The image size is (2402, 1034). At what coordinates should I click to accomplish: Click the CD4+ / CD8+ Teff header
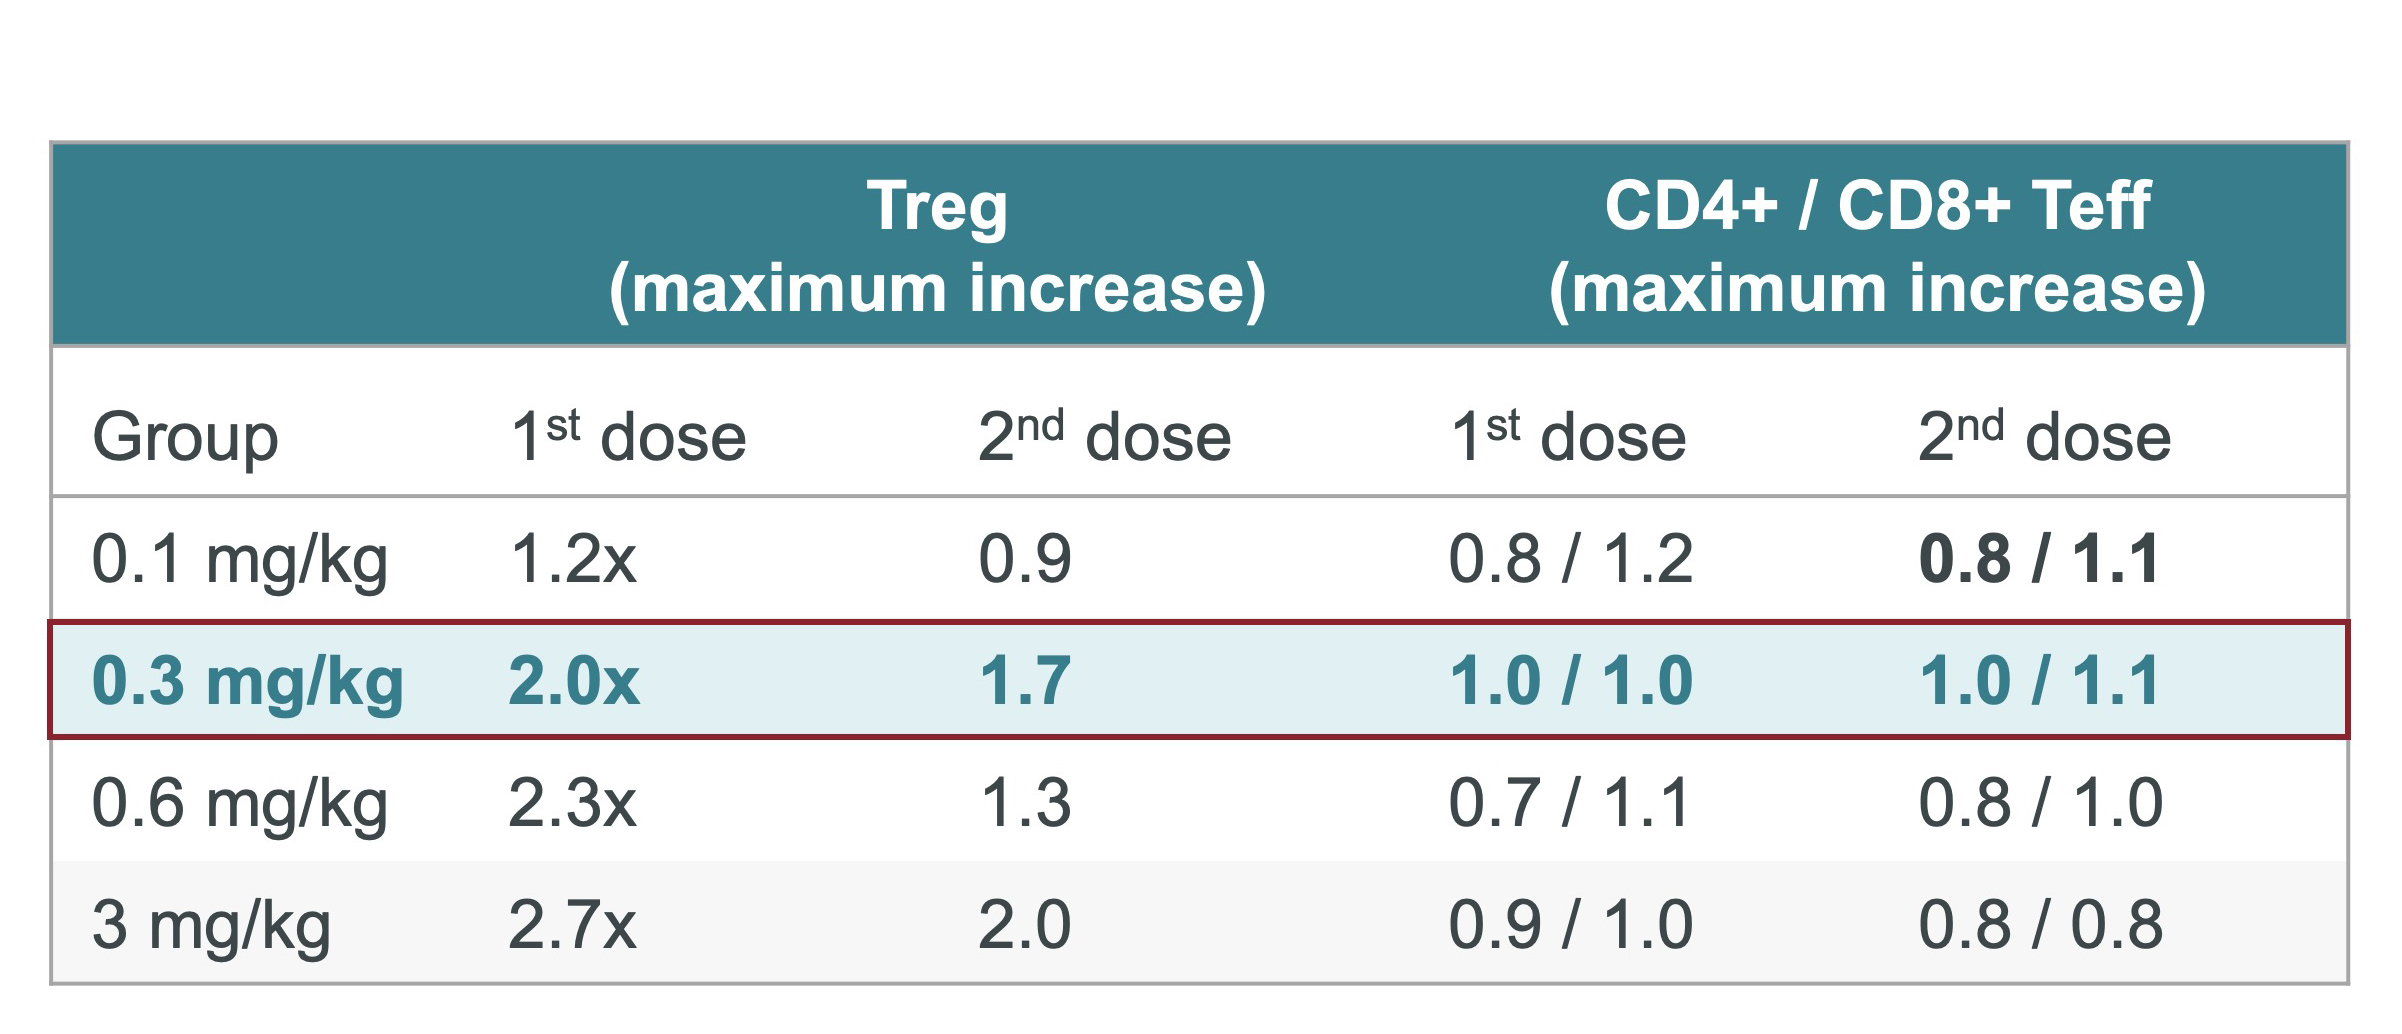[1877, 247]
